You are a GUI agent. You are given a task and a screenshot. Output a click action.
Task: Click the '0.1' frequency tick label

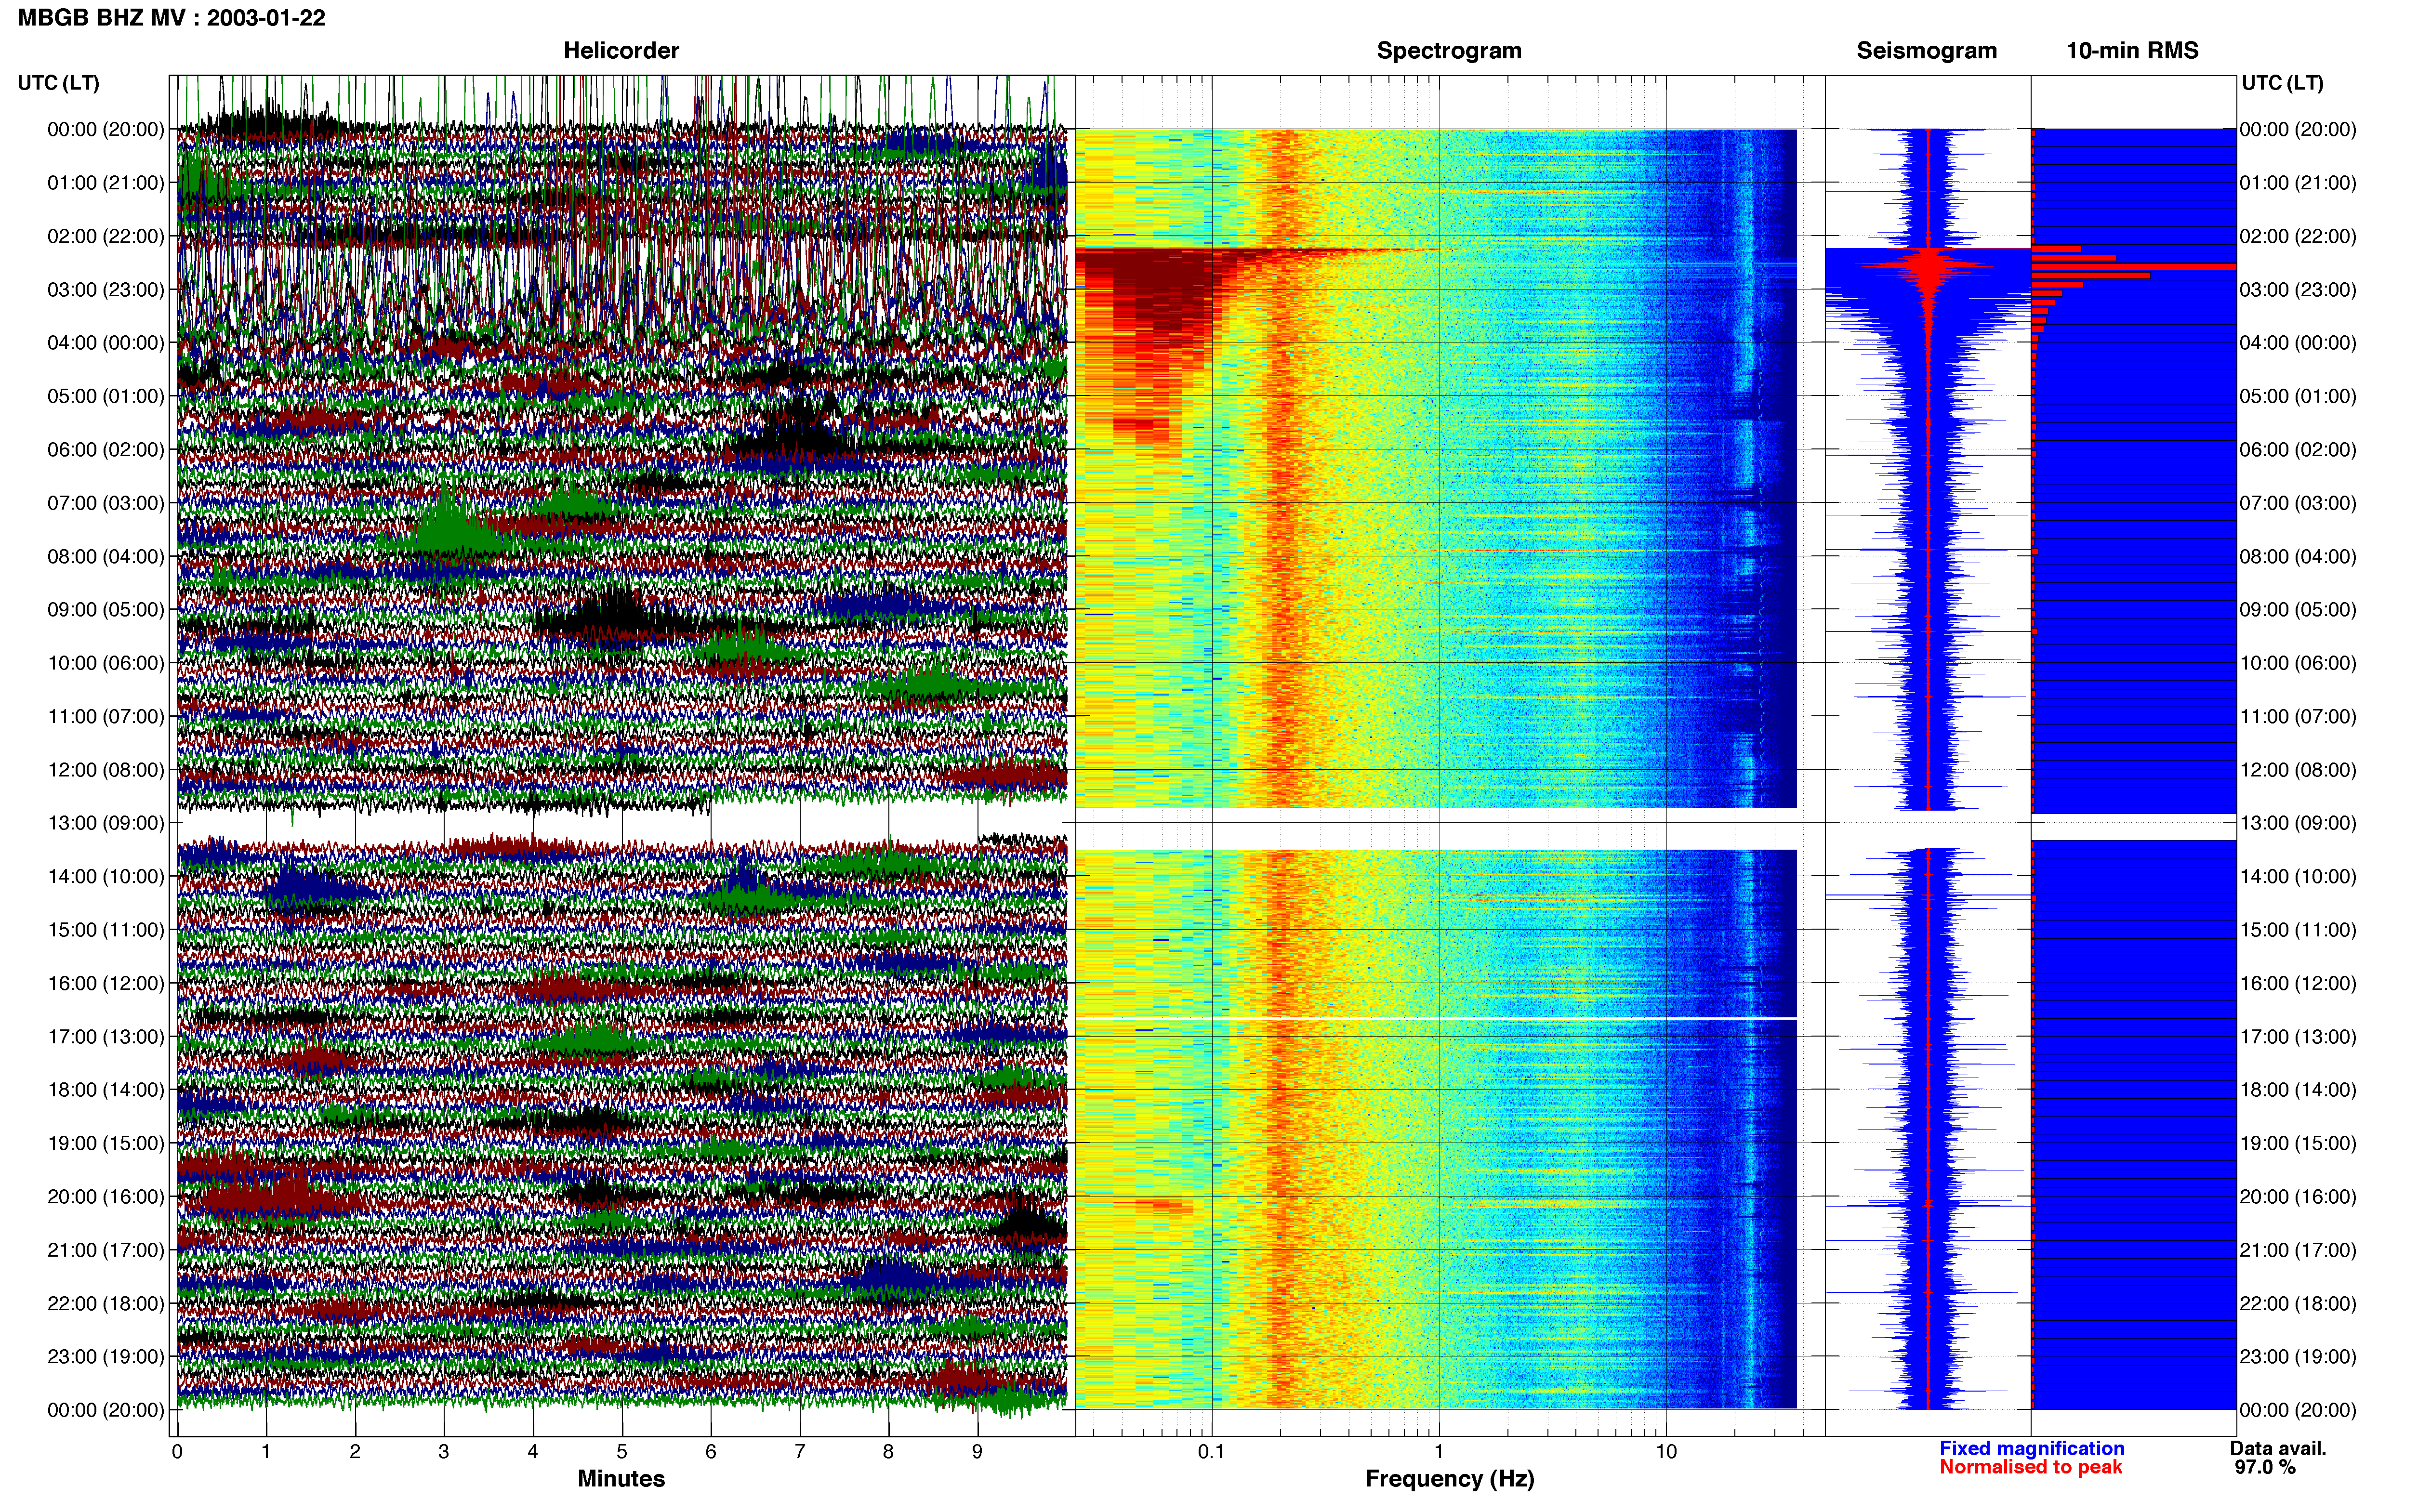coord(1211,1452)
